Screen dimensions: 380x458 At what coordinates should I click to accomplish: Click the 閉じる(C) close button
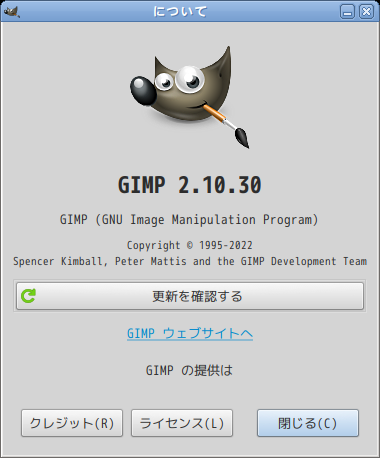[308, 423]
